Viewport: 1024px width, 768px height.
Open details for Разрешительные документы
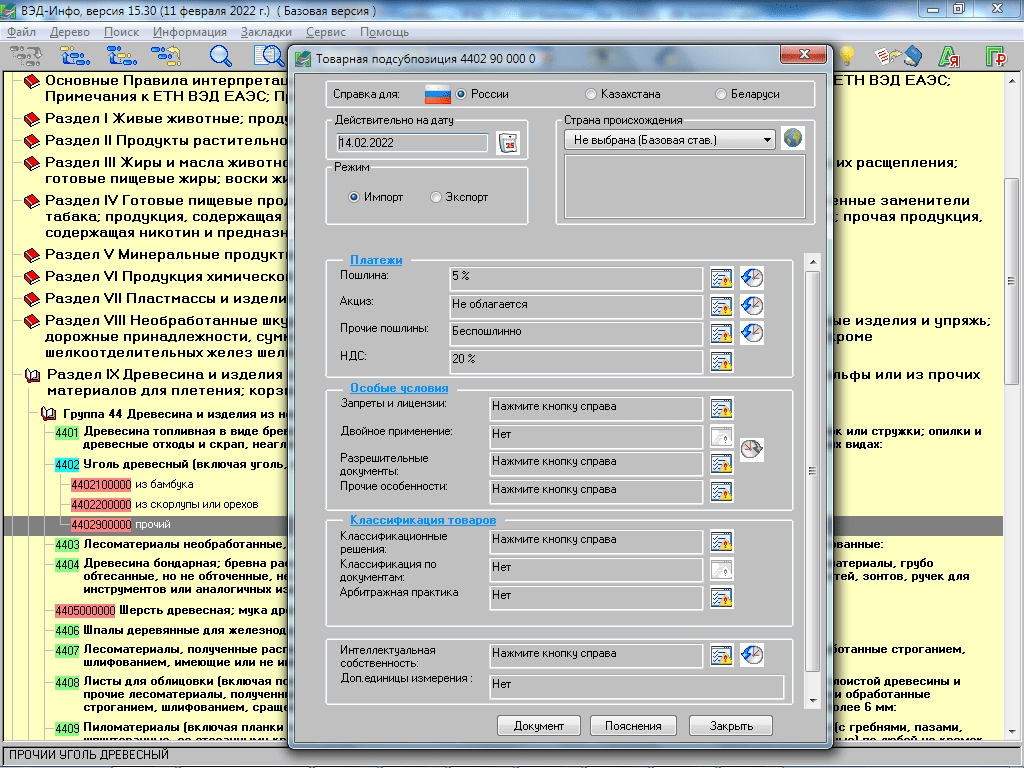click(721, 464)
